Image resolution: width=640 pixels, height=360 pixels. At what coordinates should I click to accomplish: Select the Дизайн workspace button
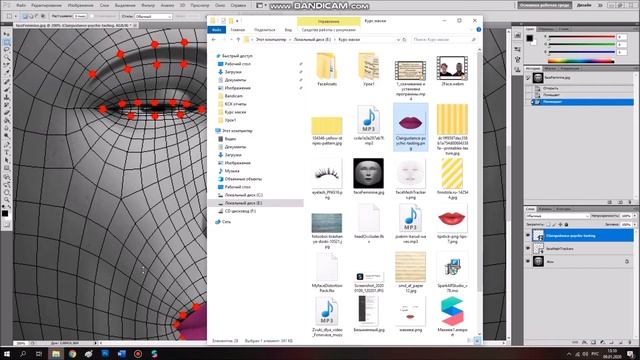click(x=584, y=5)
